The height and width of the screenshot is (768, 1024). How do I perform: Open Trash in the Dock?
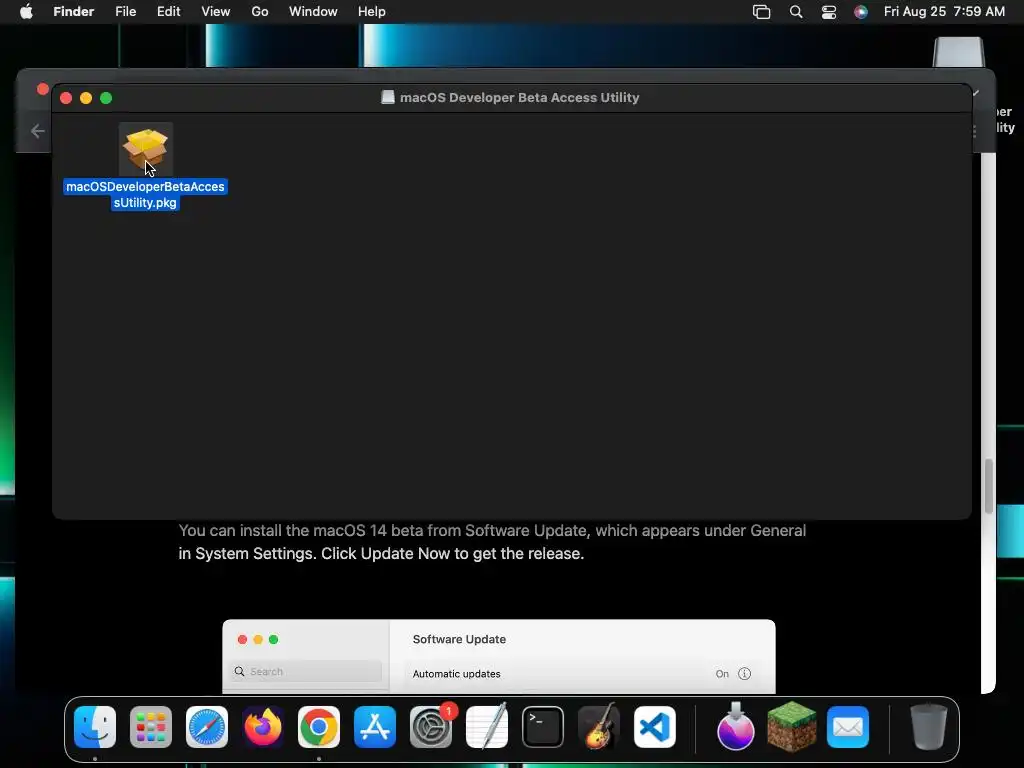click(x=929, y=727)
